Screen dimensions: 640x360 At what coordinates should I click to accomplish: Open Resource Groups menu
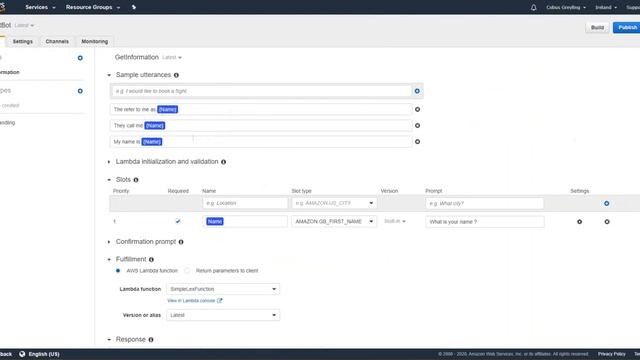93,7
